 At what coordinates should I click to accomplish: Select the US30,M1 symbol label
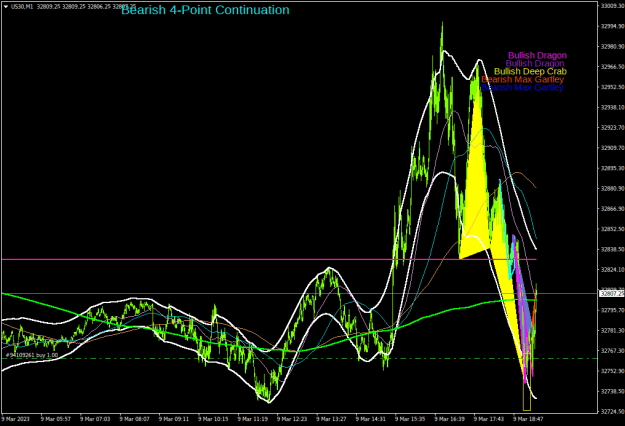[22, 6]
